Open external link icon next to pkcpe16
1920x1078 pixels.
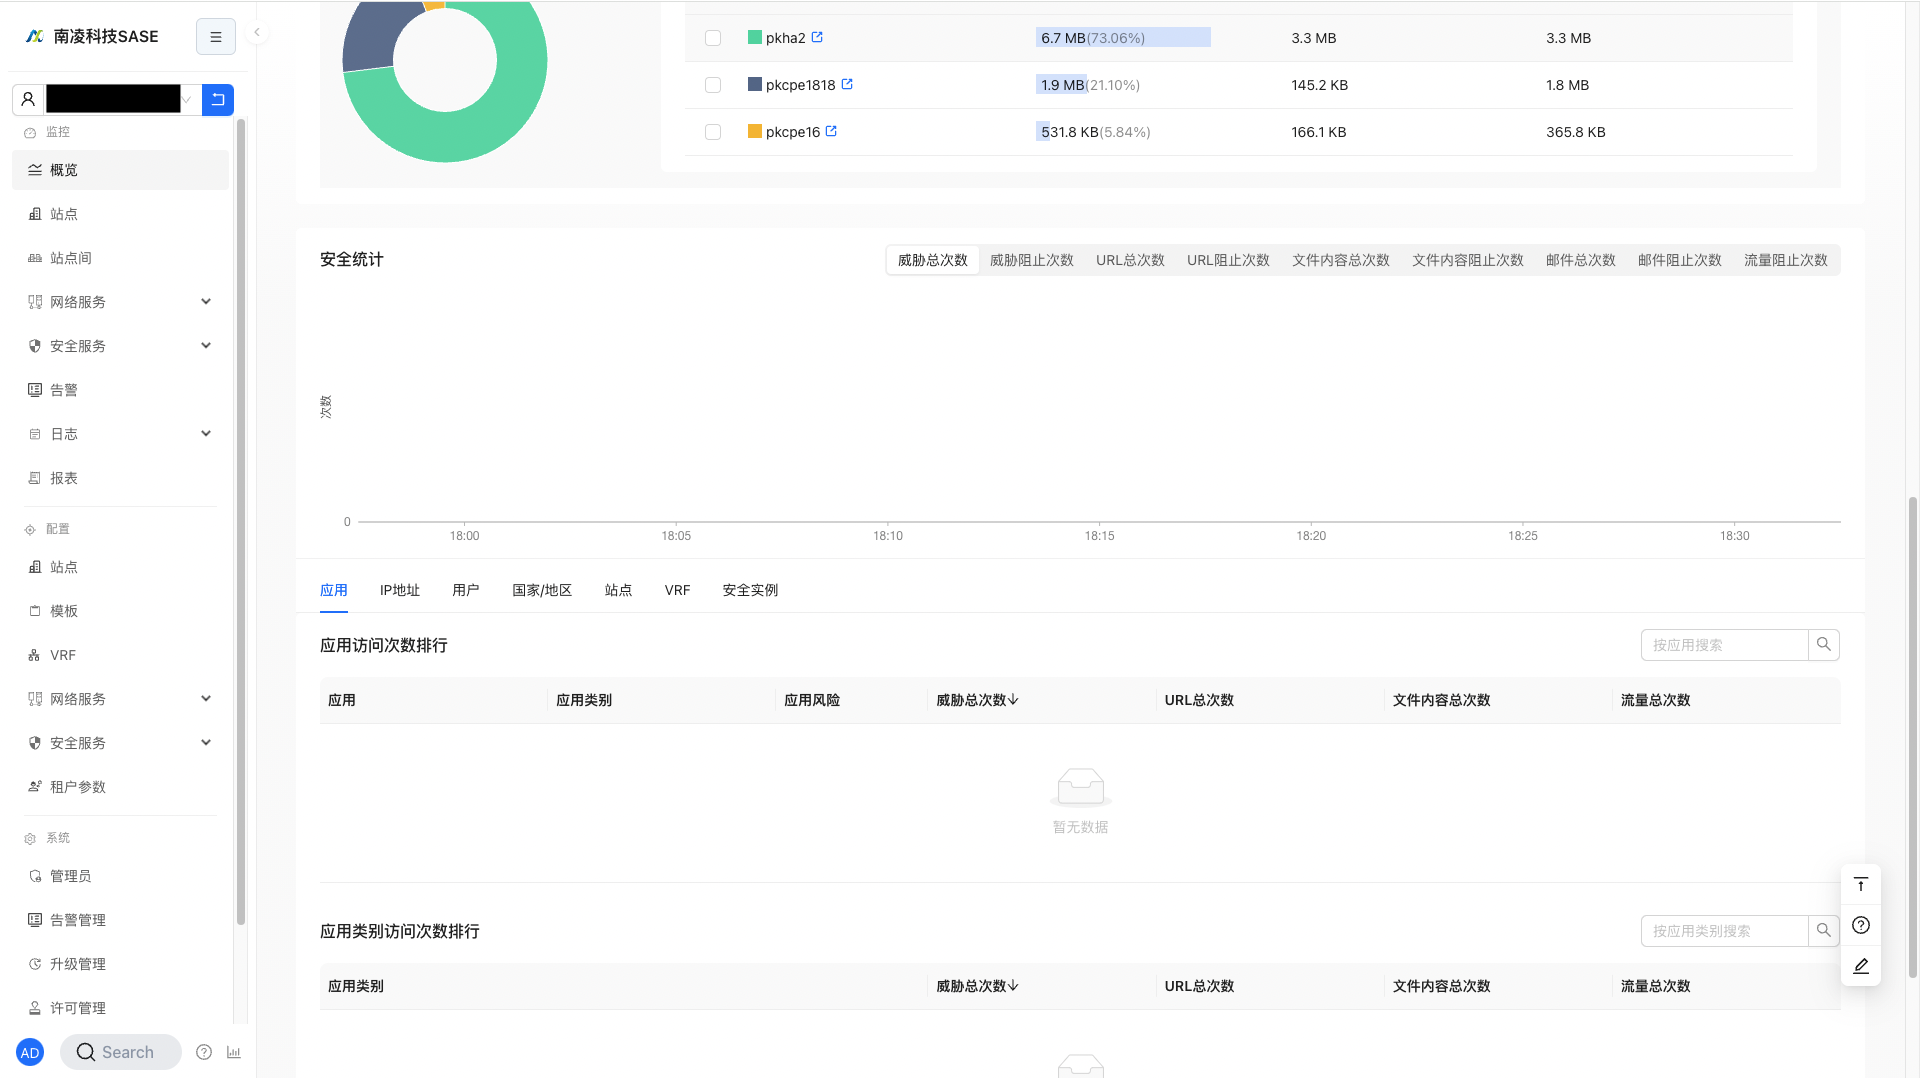pos(831,131)
